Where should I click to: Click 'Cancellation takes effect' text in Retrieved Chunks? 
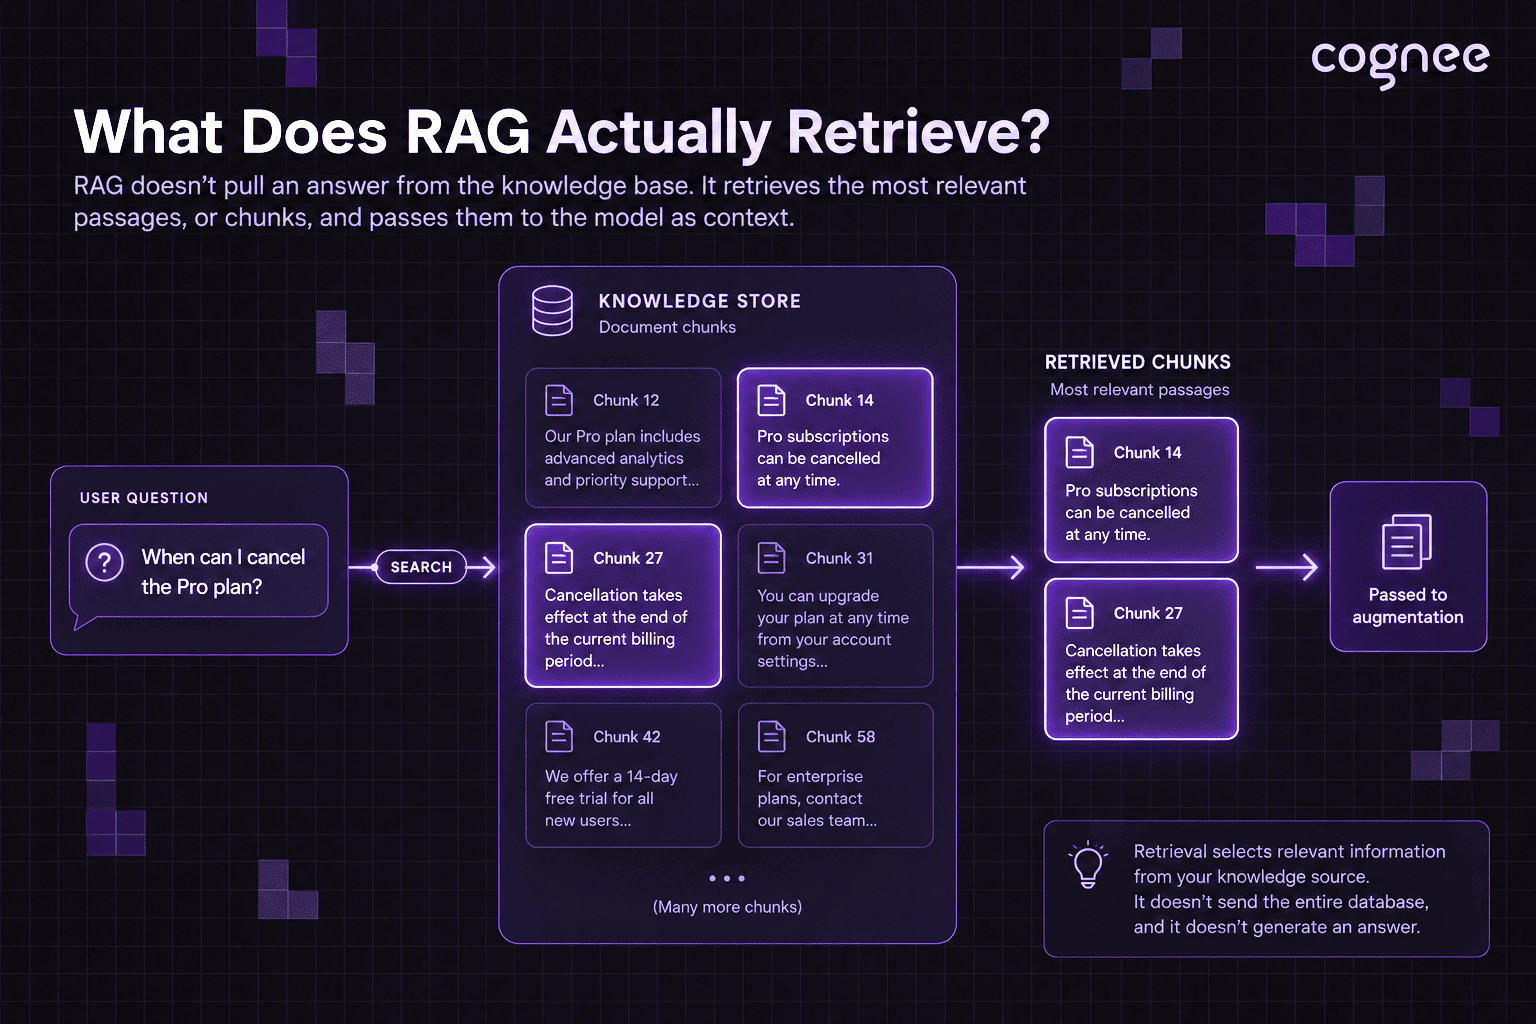1135,683
